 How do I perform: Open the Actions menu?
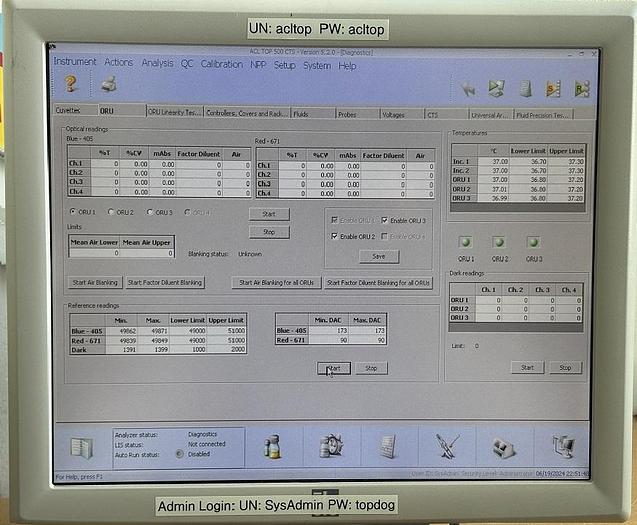click(x=119, y=62)
